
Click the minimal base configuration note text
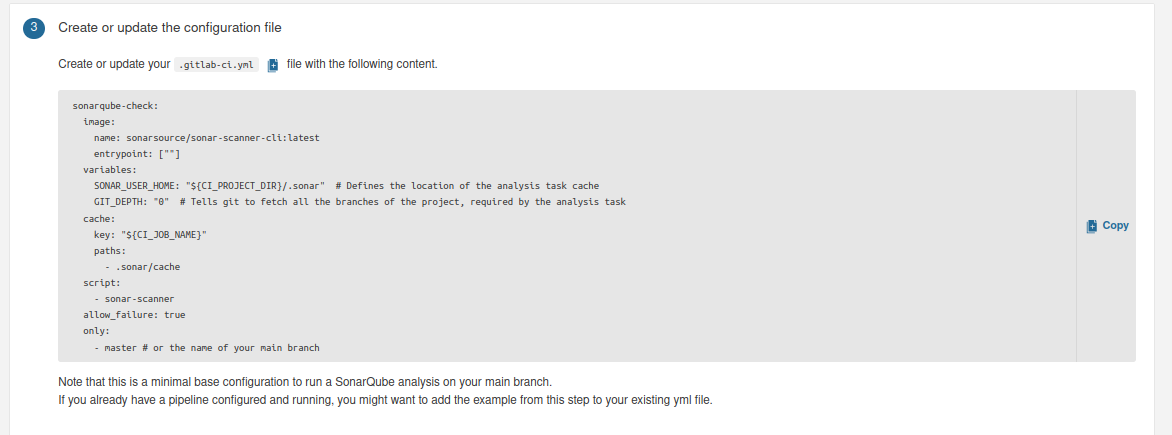click(305, 381)
